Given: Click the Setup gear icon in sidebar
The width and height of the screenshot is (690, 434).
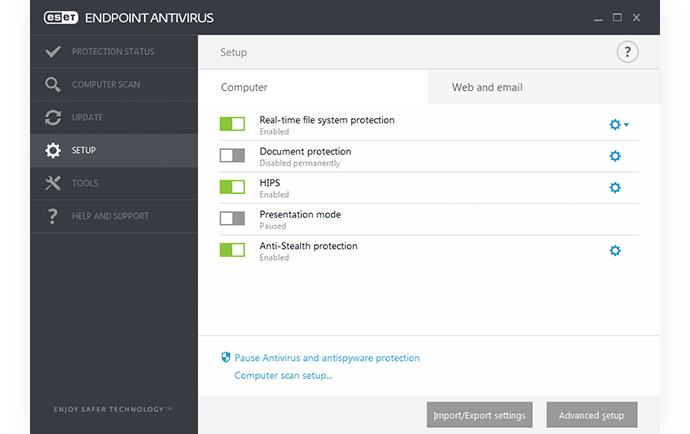Looking at the screenshot, I should pyautogui.click(x=53, y=151).
